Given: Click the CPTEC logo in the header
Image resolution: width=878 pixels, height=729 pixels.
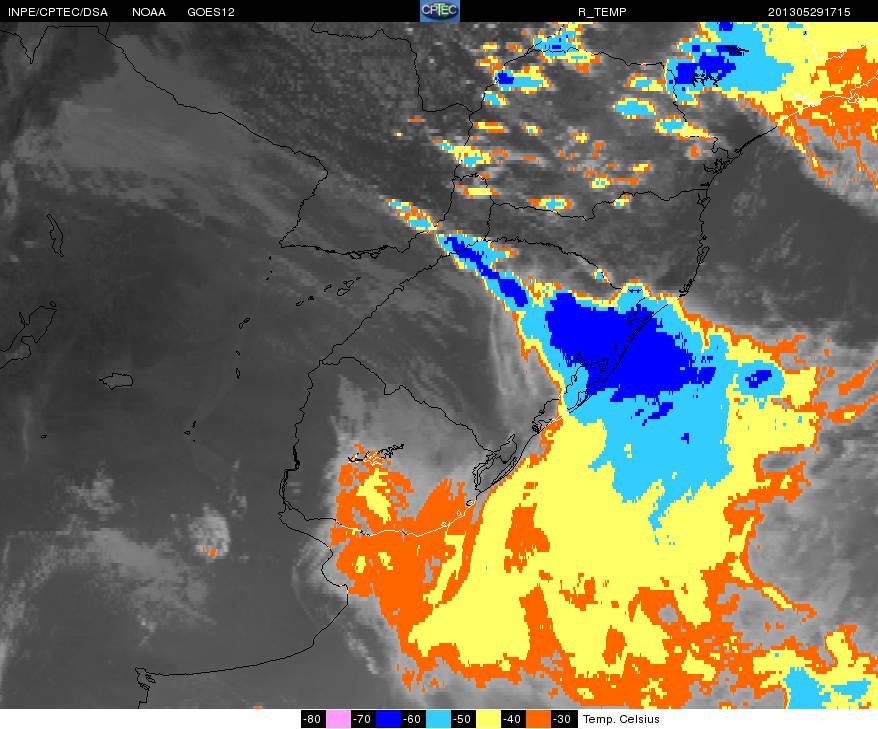Looking at the screenshot, I should 440,11.
